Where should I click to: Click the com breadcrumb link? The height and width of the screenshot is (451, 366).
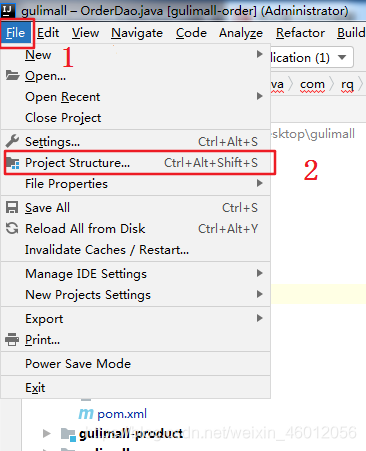coord(312,84)
